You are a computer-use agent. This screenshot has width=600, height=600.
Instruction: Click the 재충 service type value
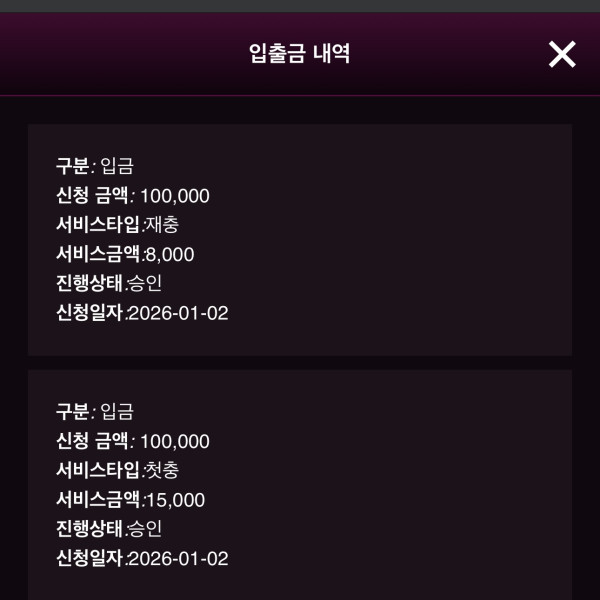(162, 225)
